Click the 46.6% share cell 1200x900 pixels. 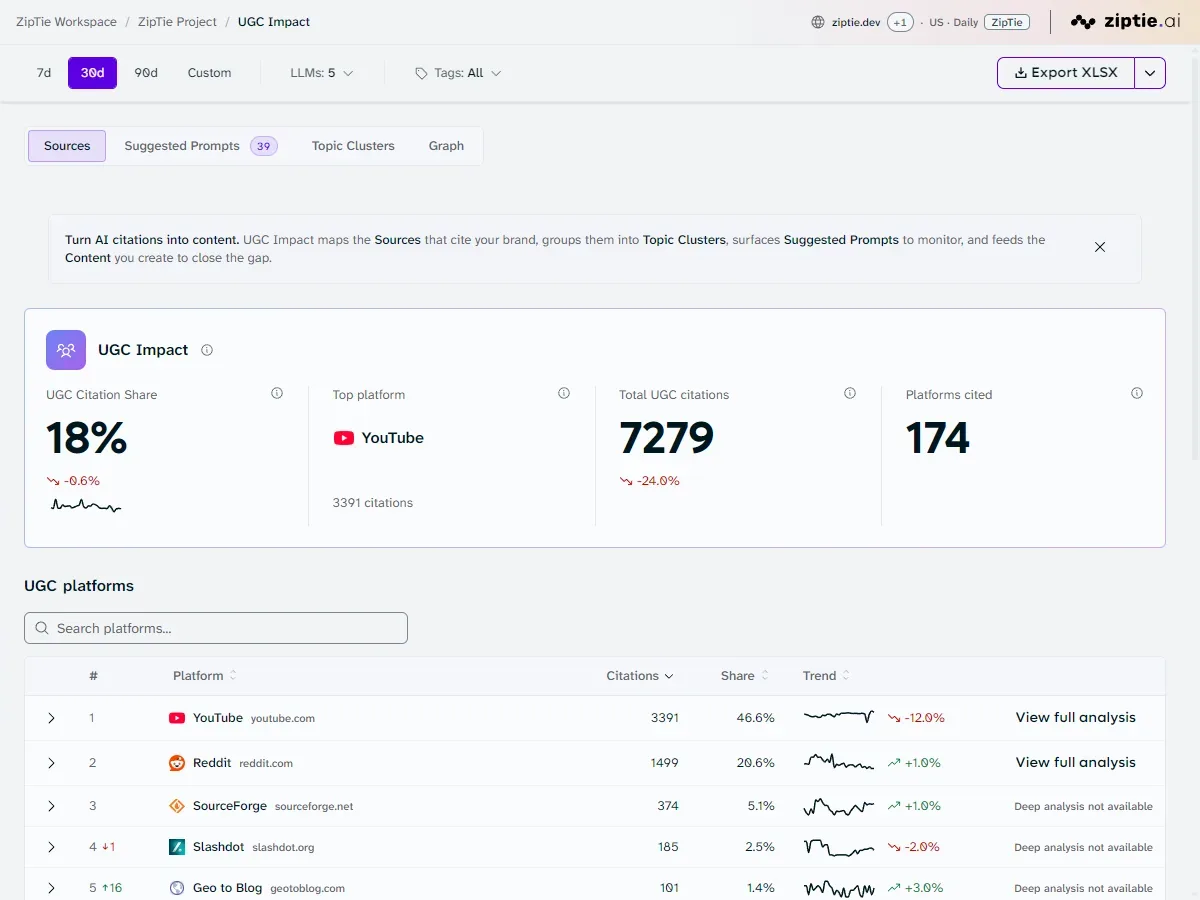pyautogui.click(x=756, y=718)
